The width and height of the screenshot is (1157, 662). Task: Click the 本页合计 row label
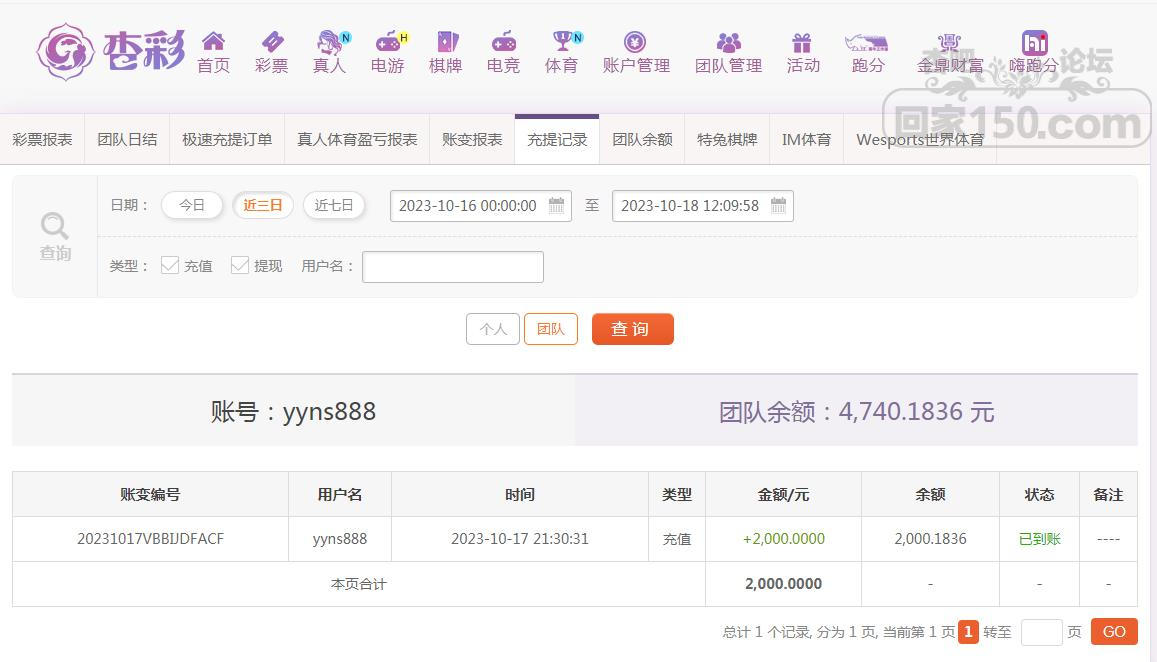(359, 584)
